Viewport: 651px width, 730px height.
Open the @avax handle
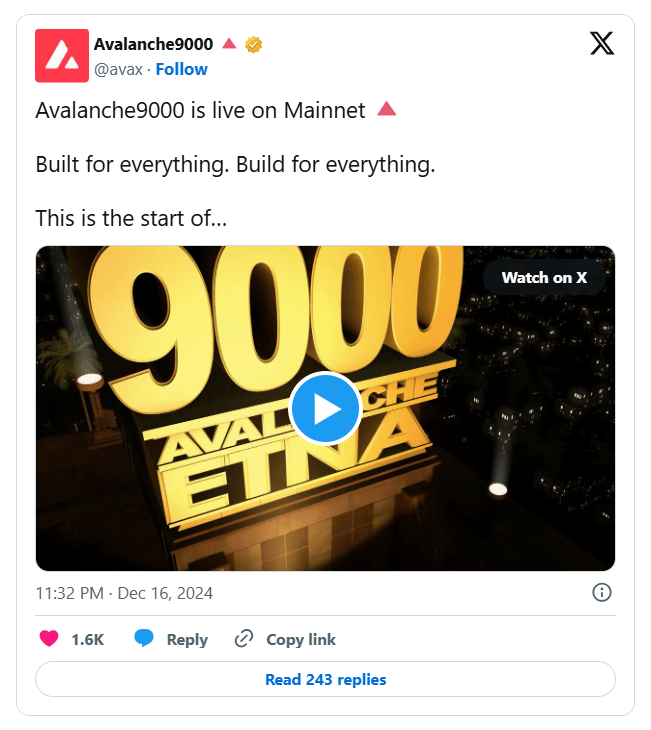pos(118,69)
